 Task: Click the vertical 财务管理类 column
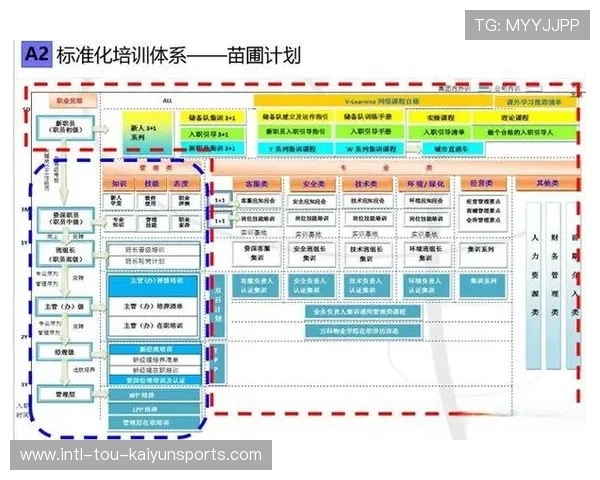(554, 286)
